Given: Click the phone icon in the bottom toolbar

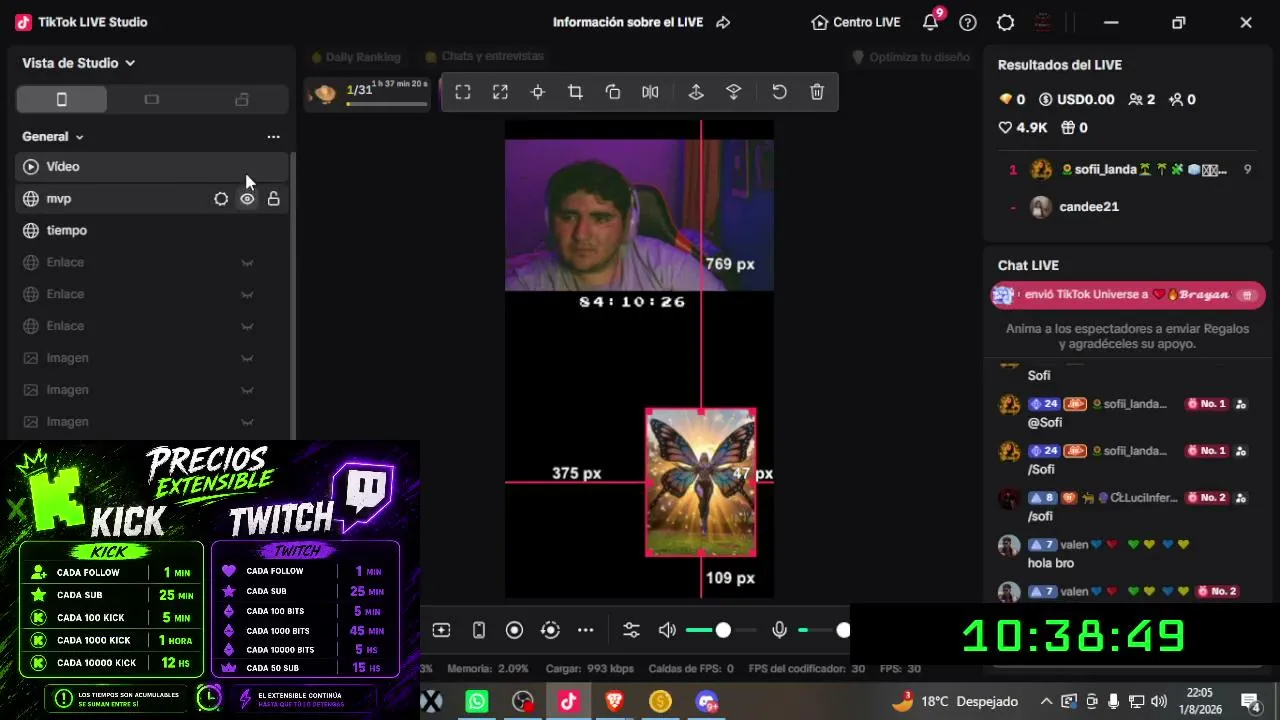Looking at the screenshot, I should [479, 630].
